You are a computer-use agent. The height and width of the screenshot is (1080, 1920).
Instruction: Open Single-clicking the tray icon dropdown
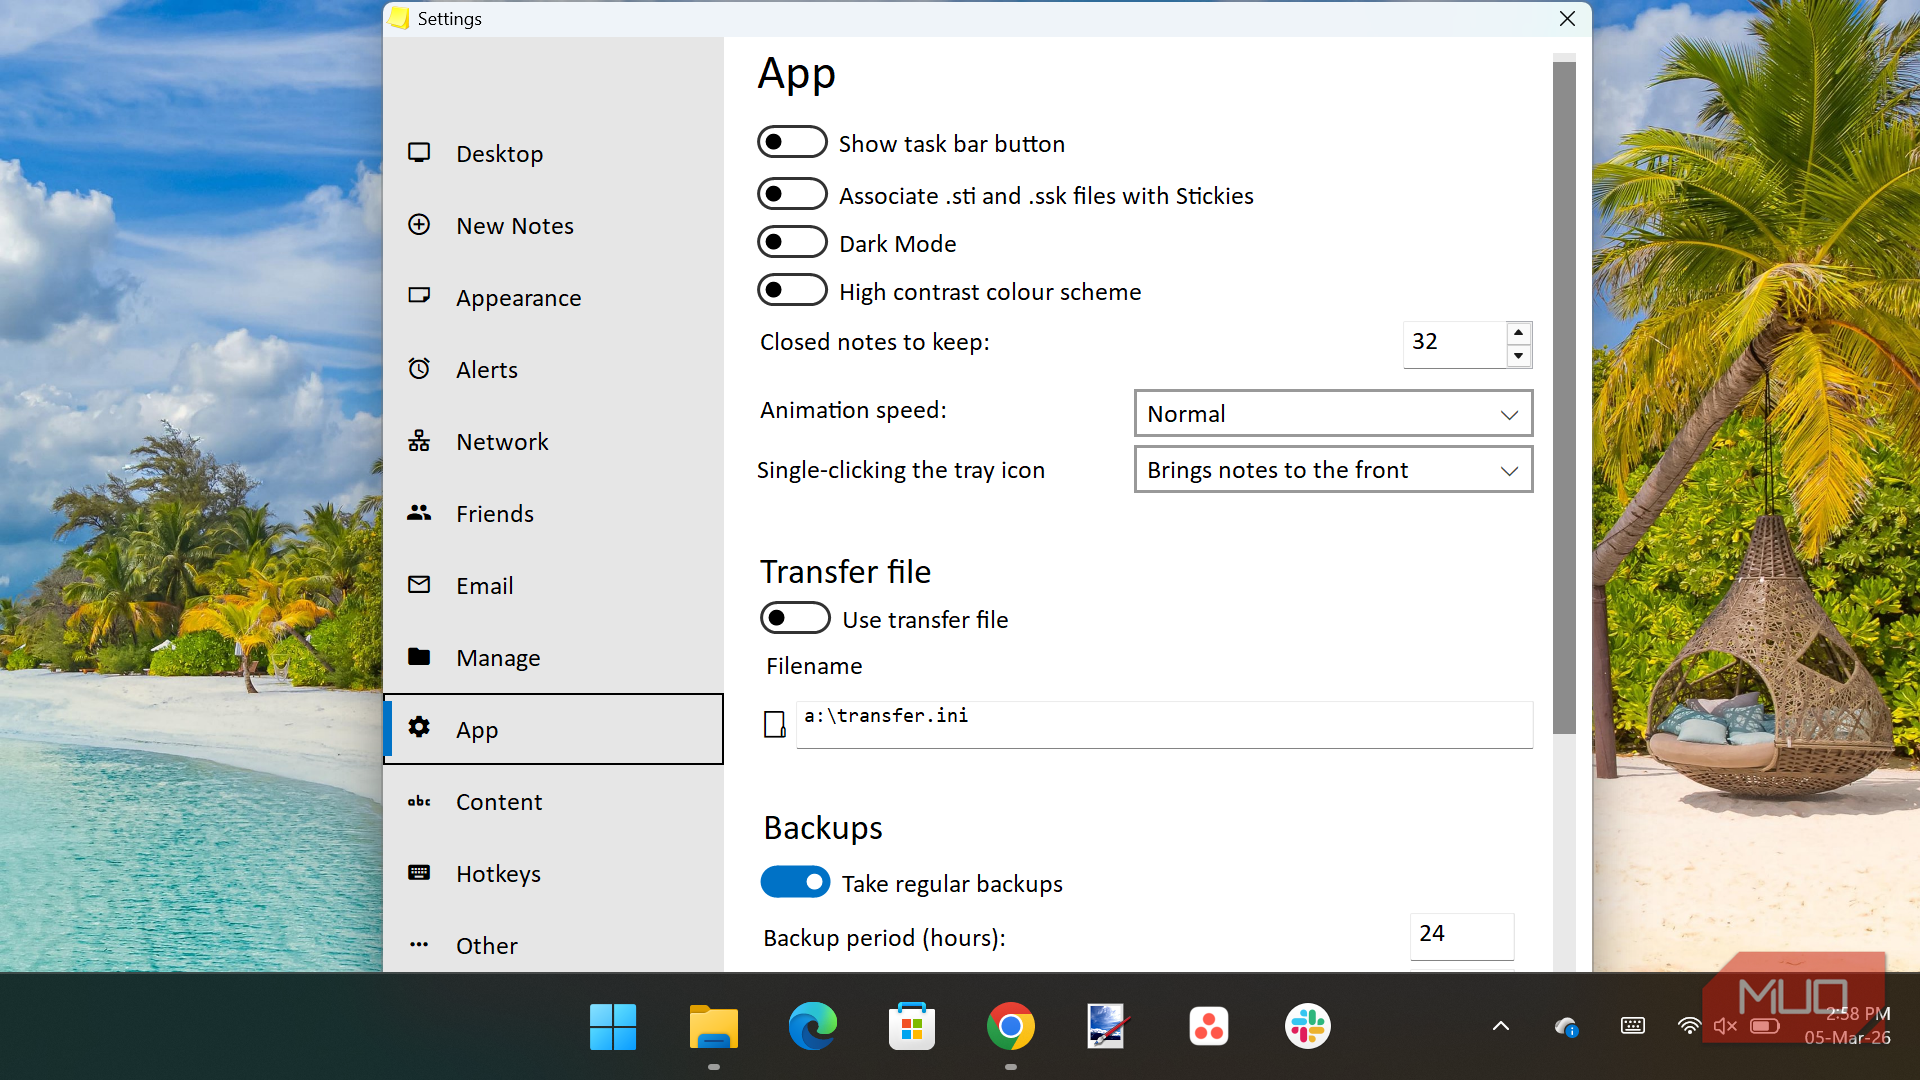click(x=1333, y=470)
